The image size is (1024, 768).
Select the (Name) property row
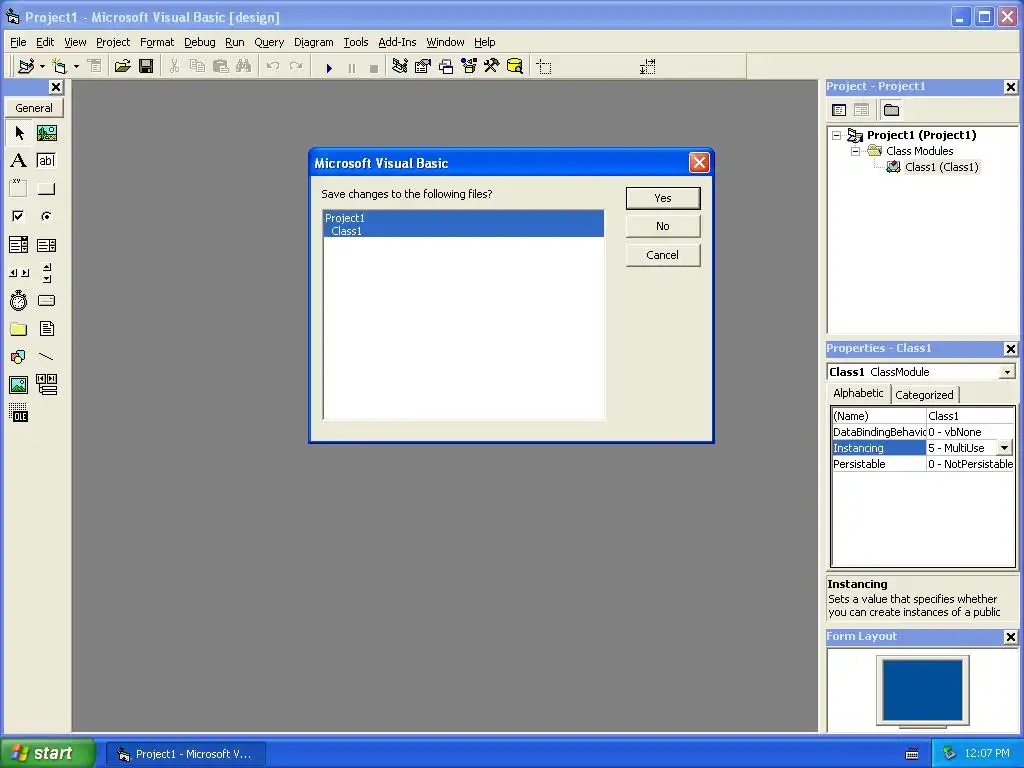[x=923, y=416]
